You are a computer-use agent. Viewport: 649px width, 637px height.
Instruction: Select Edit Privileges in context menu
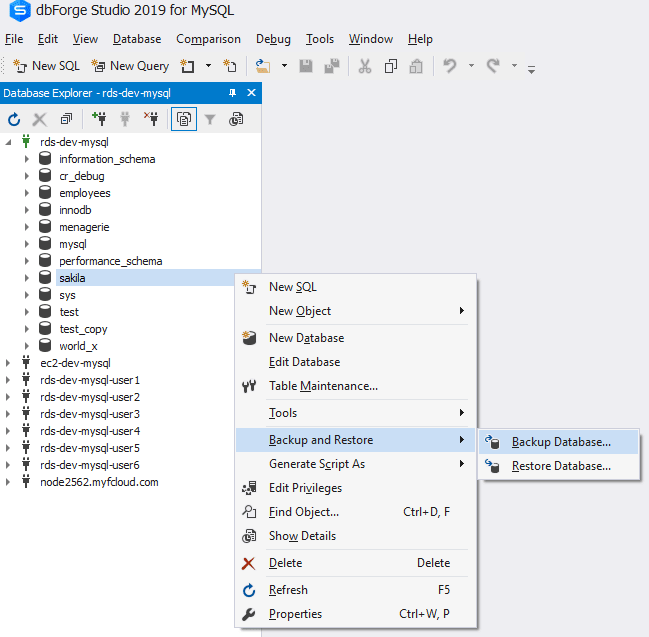click(355, 488)
